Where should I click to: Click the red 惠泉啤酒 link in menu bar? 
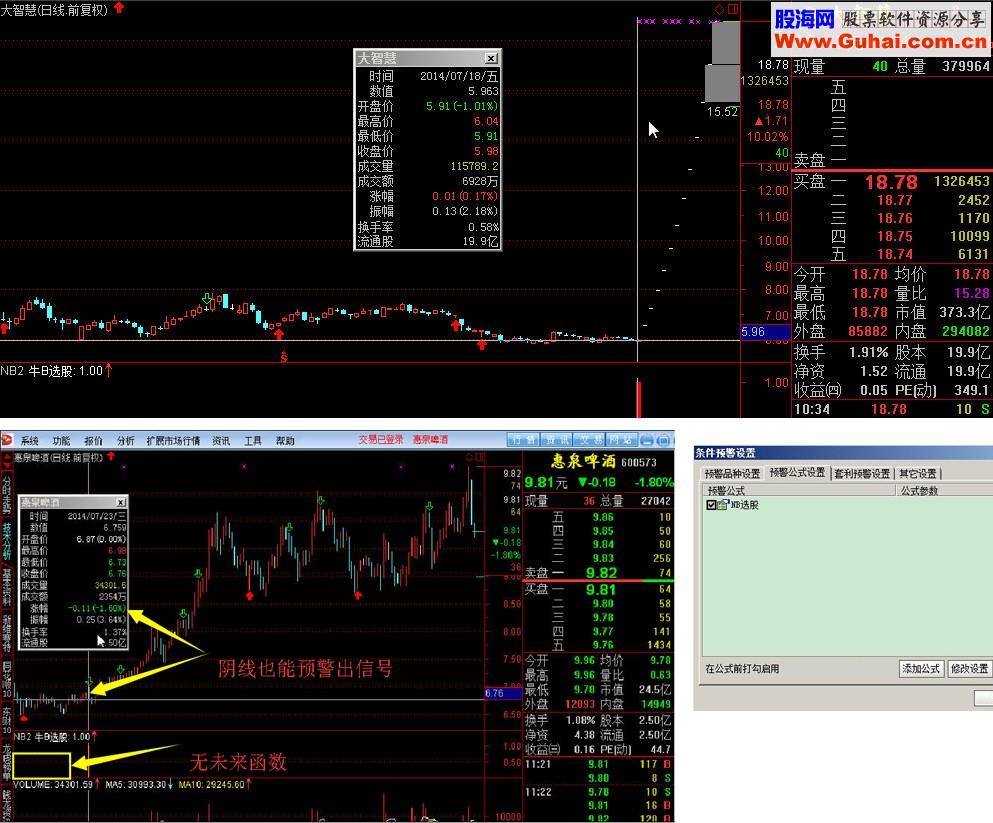pos(431,439)
